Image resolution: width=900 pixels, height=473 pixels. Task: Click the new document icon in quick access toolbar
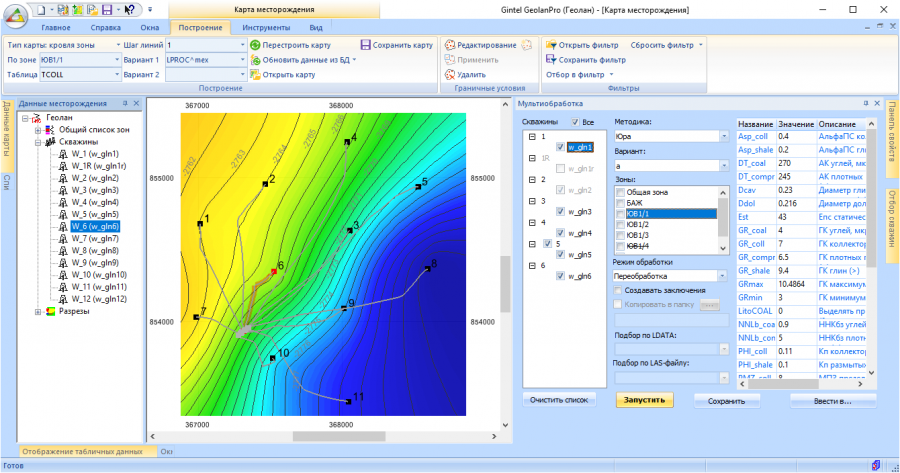41,10
